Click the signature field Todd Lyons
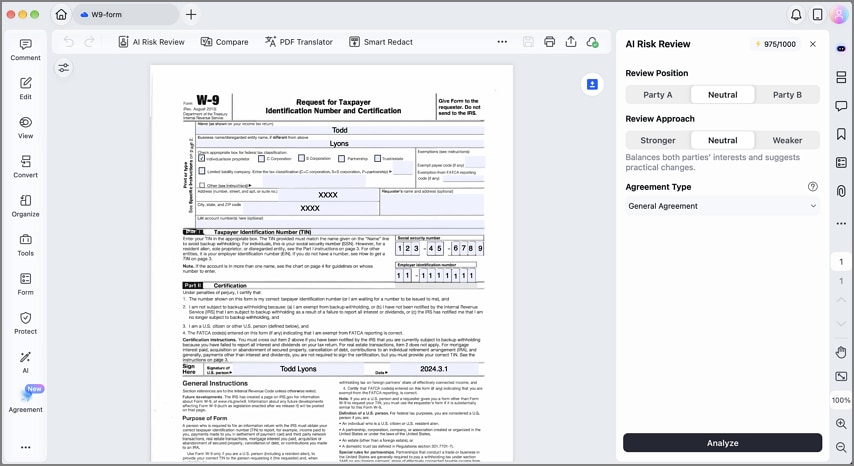This screenshot has height=466, width=854. coord(298,369)
